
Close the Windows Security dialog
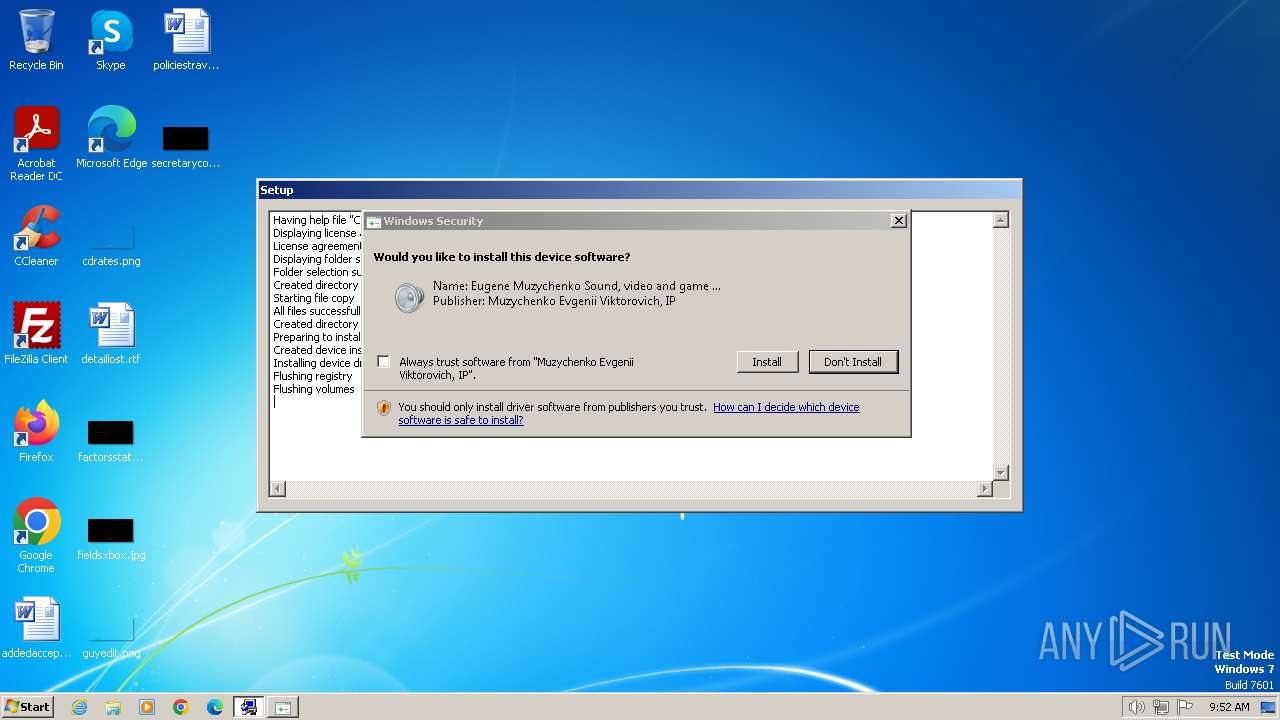[x=898, y=221]
